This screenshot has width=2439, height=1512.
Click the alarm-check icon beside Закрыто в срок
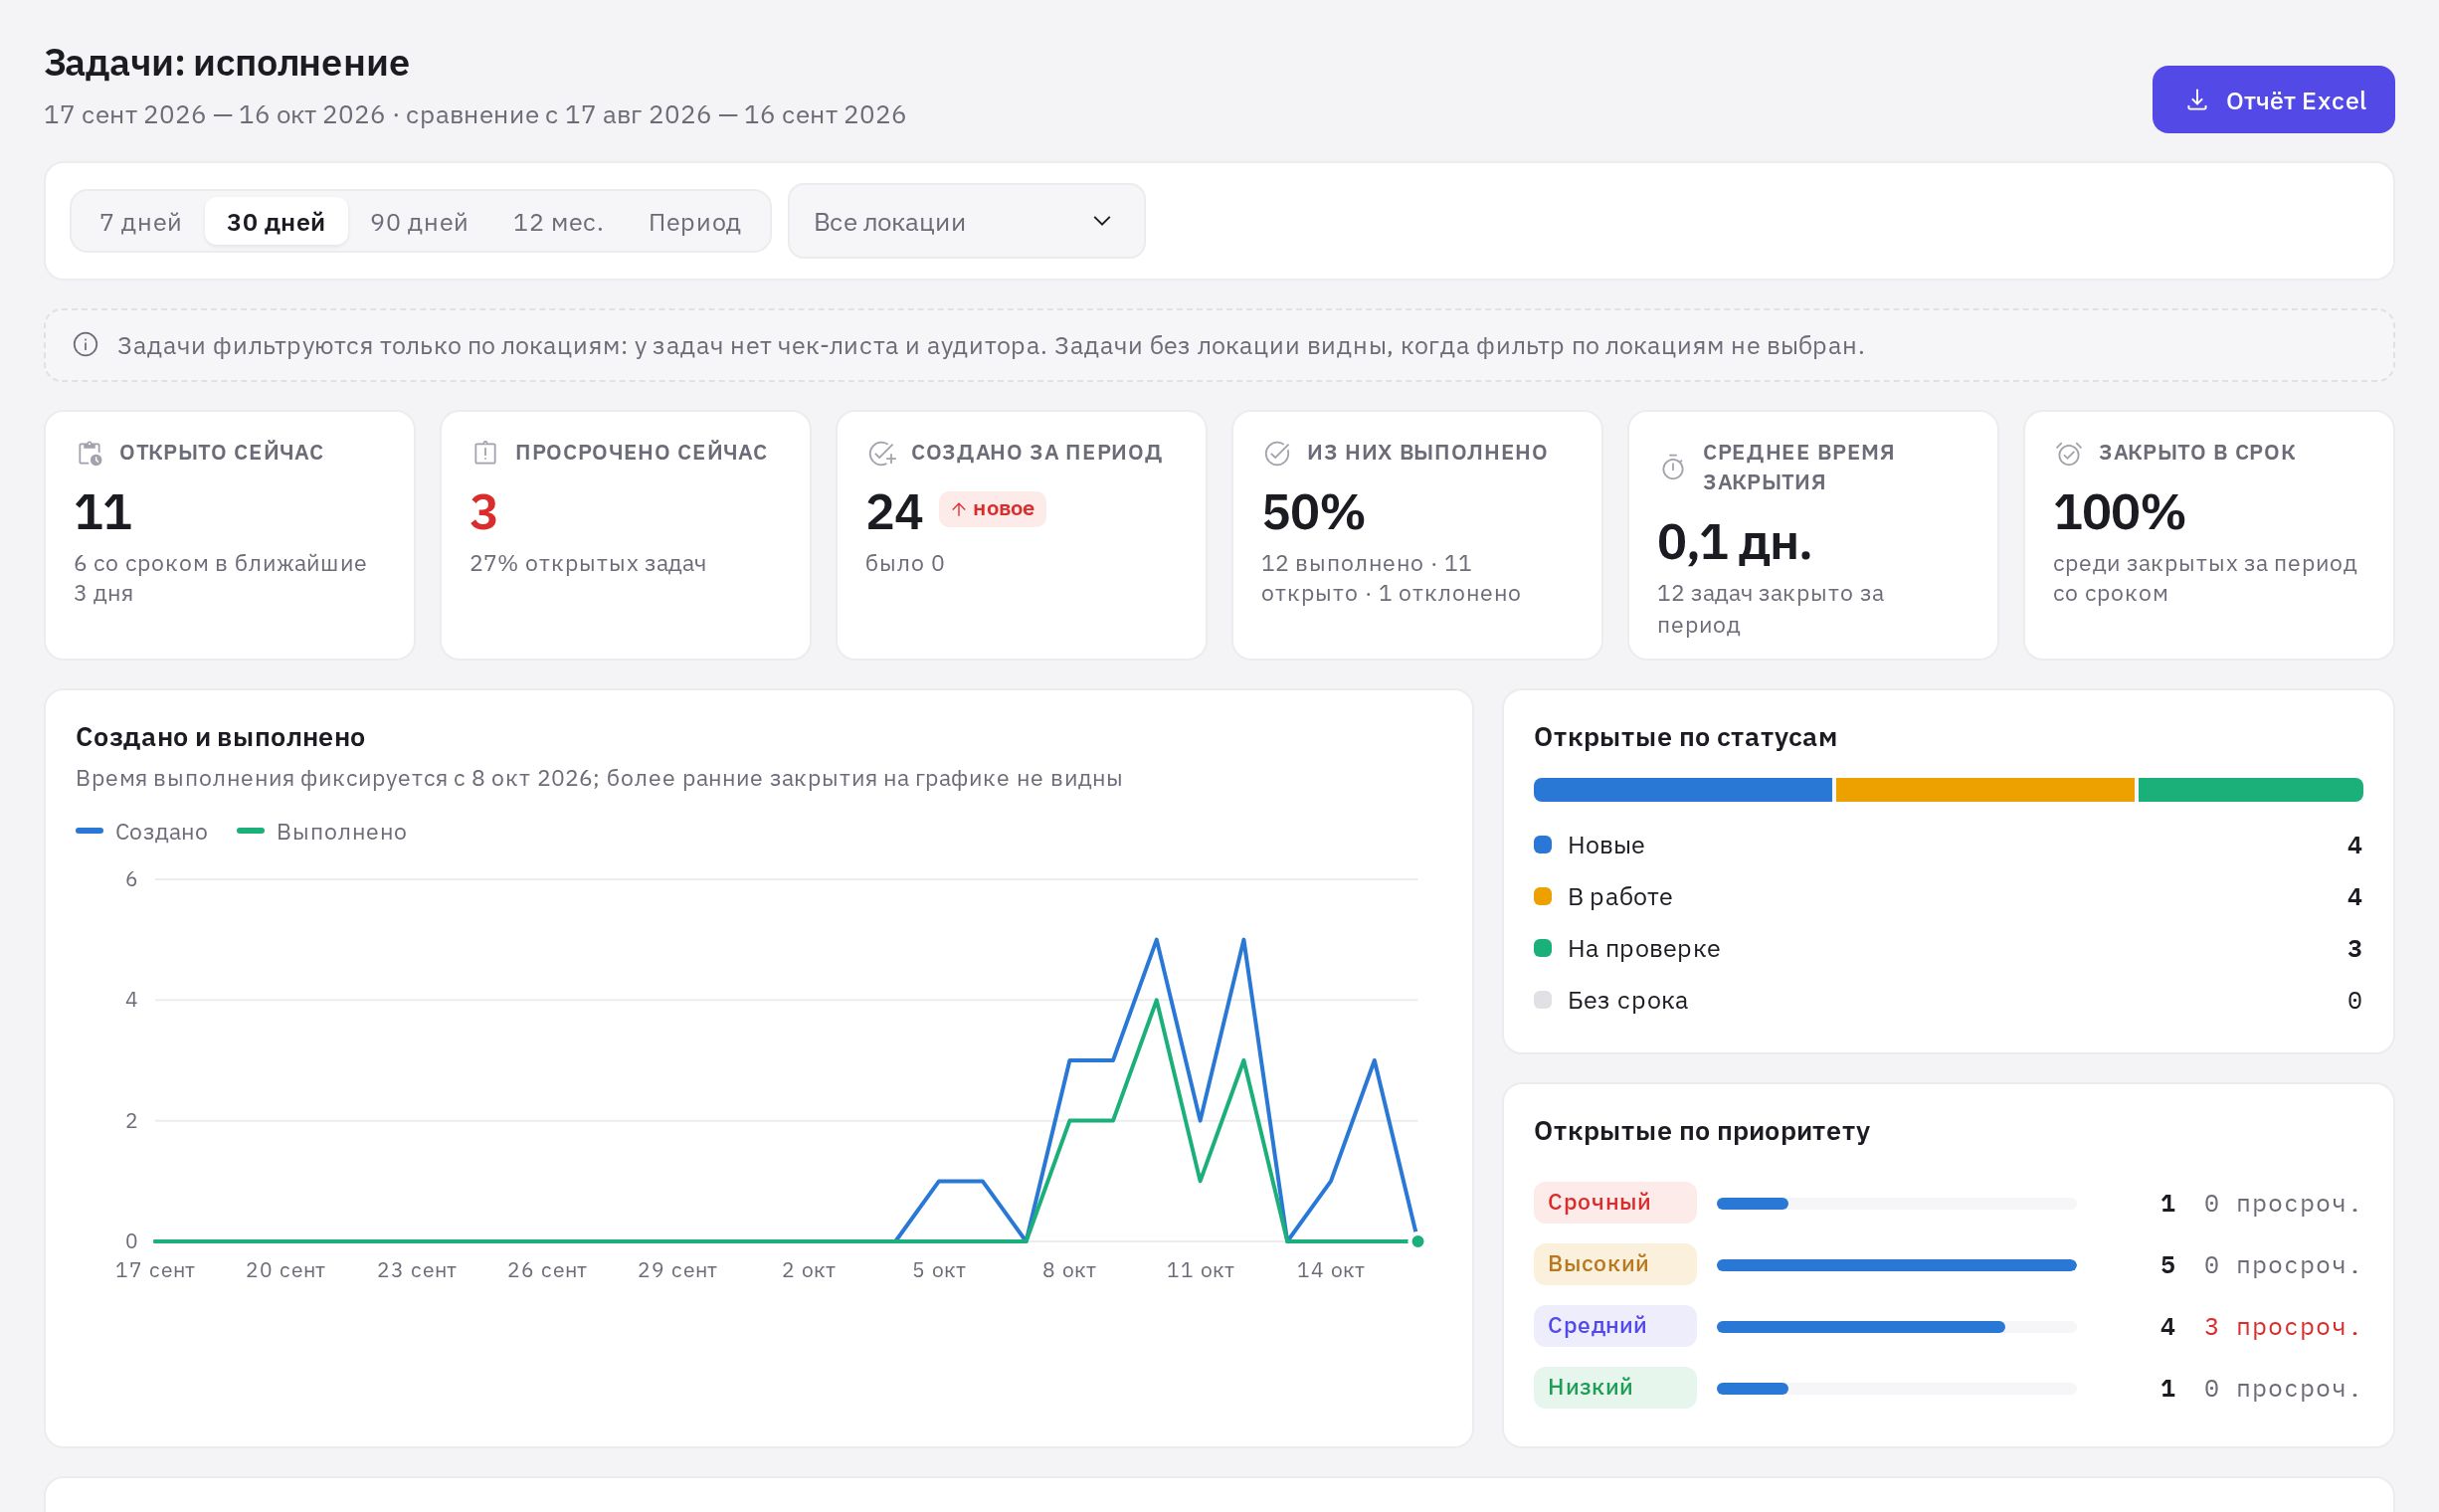[x=2069, y=453]
